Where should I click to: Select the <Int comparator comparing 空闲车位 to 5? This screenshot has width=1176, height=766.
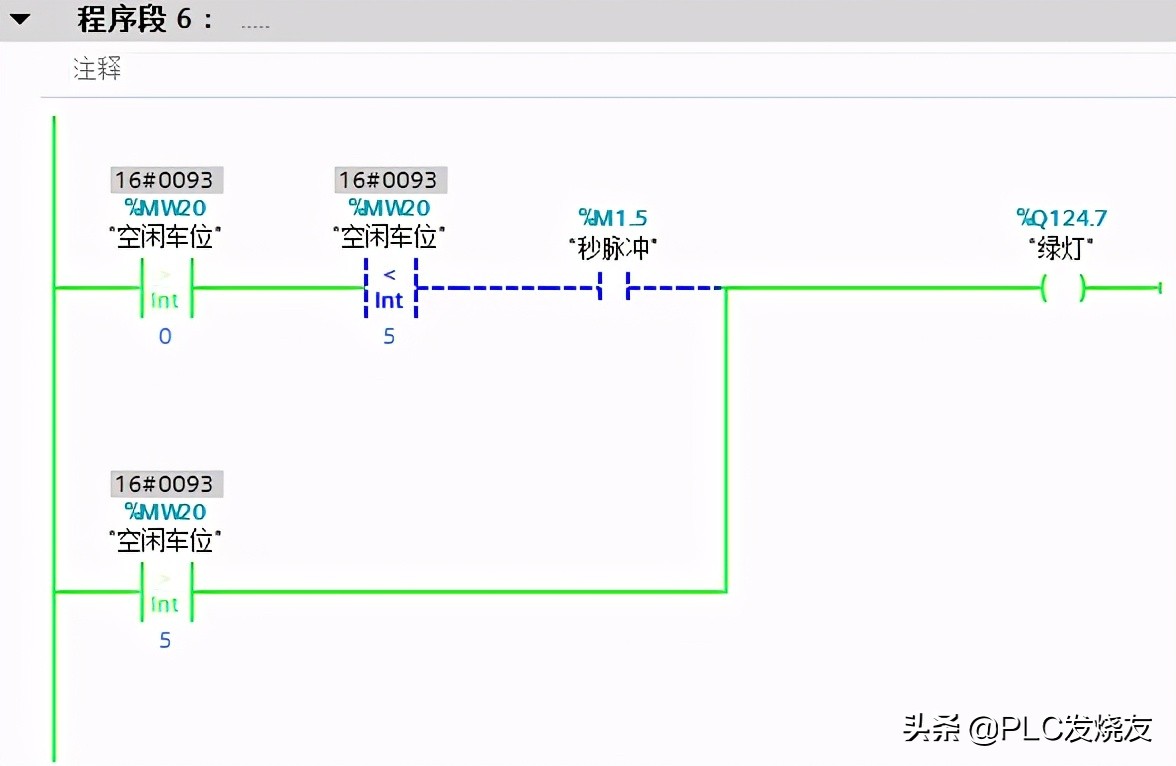click(x=389, y=289)
